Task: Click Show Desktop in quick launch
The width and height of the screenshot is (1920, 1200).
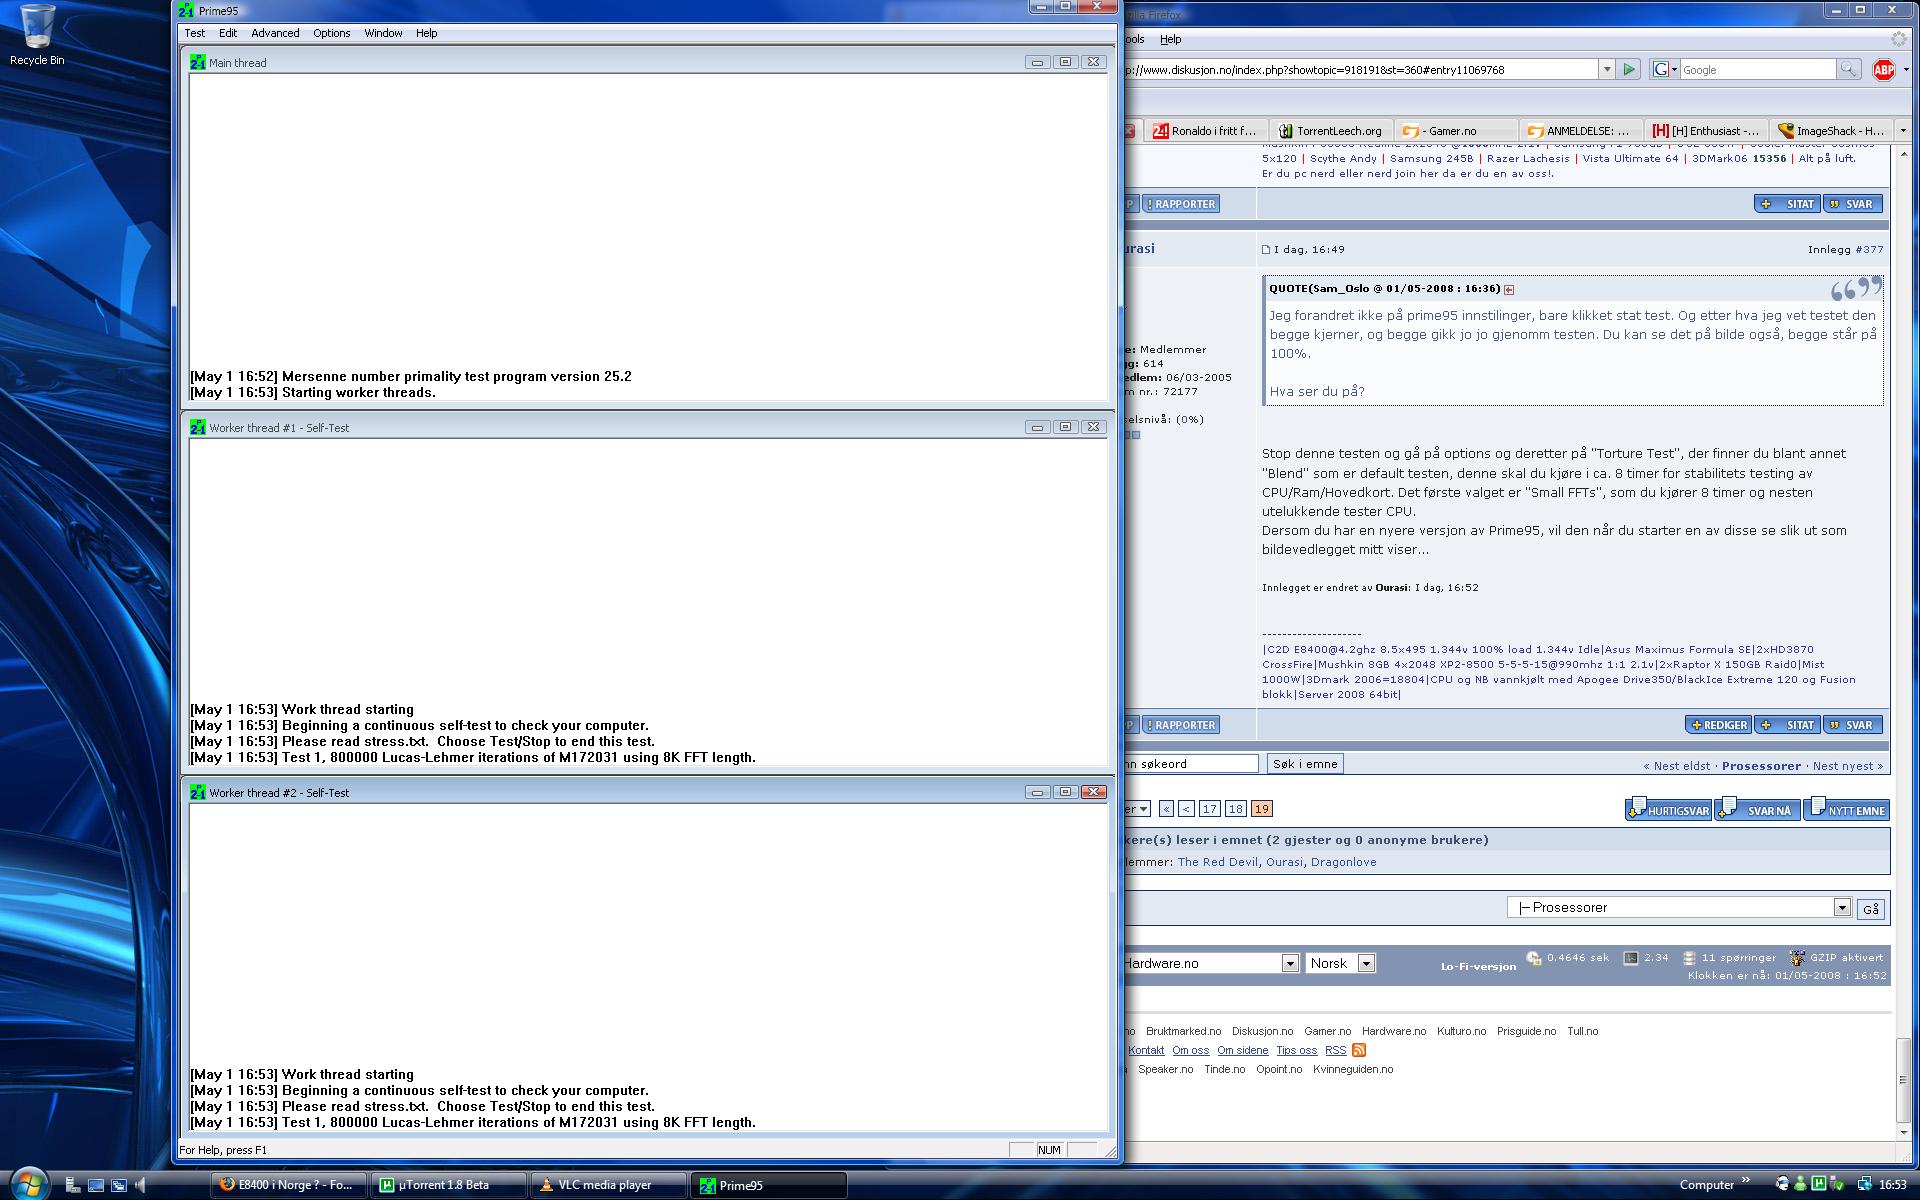Action: [x=95, y=1185]
